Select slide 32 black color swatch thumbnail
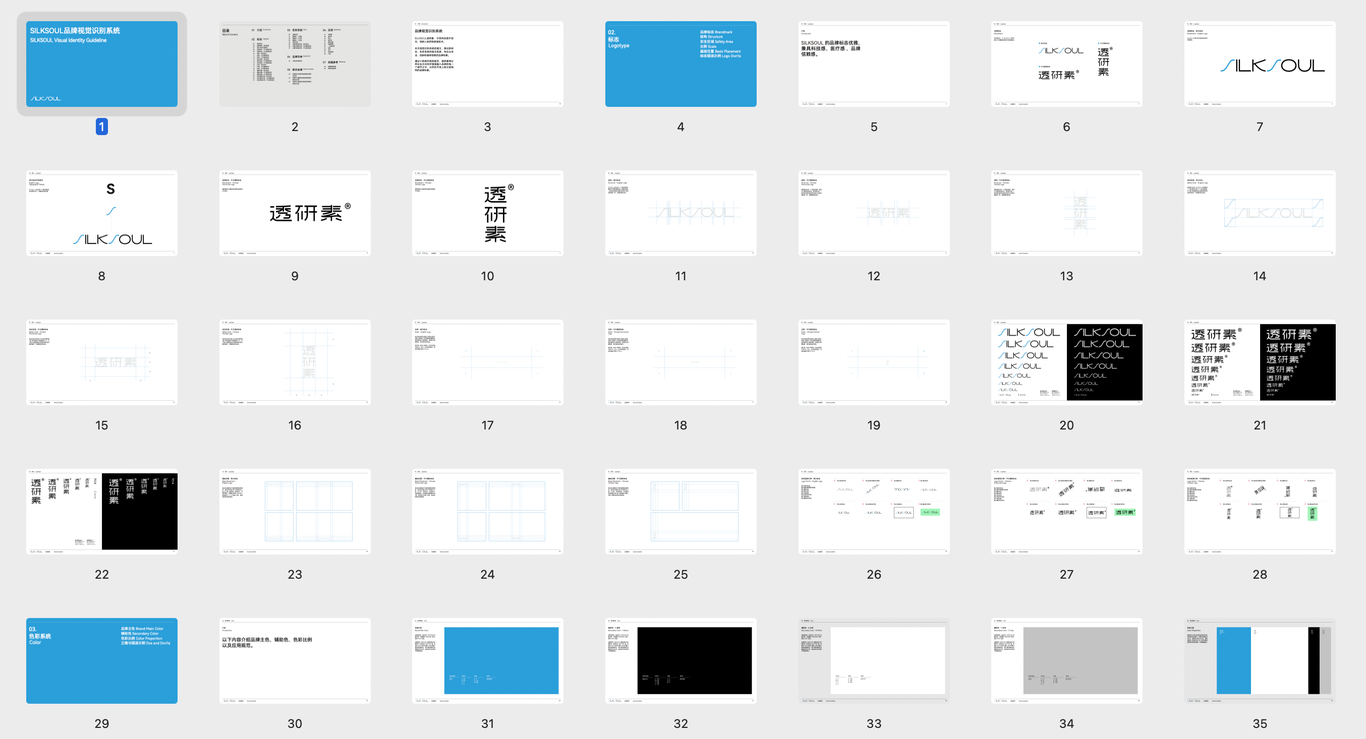1366x739 pixels. [x=681, y=660]
